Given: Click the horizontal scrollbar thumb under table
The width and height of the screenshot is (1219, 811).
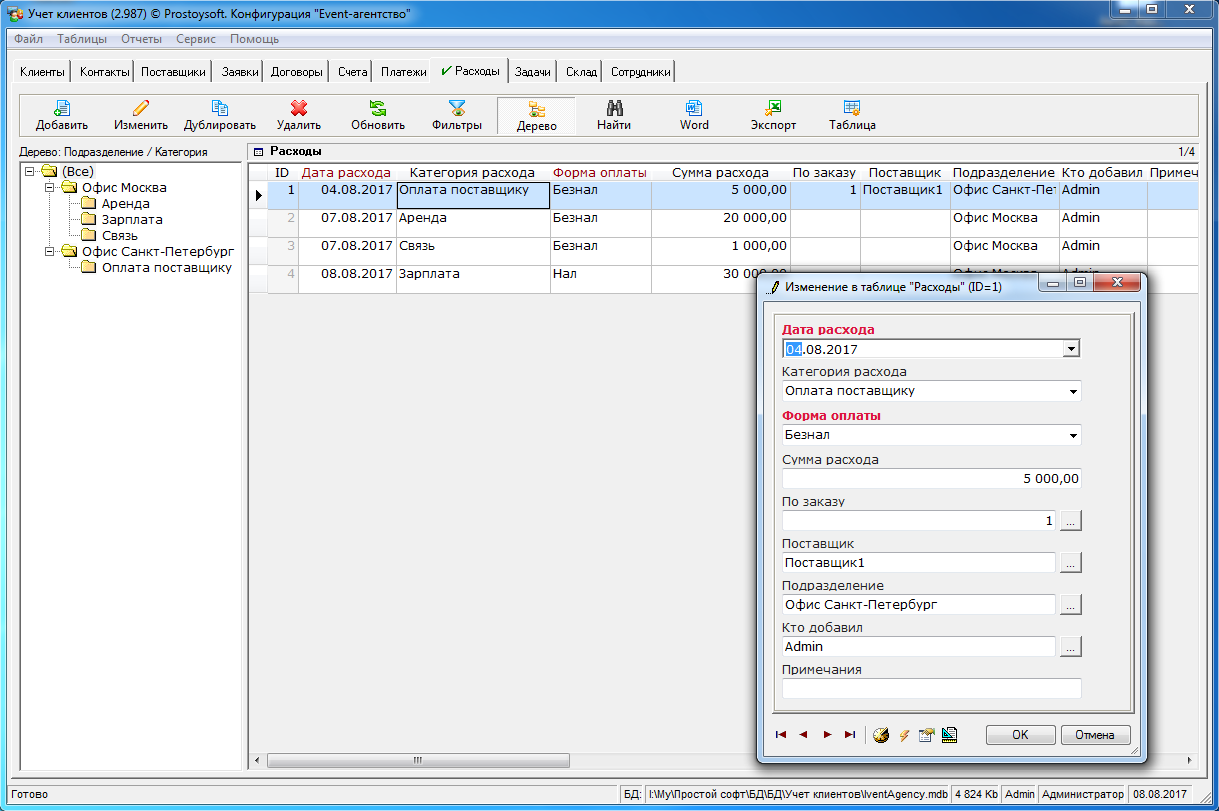Looking at the screenshot, I should [417, 761].
